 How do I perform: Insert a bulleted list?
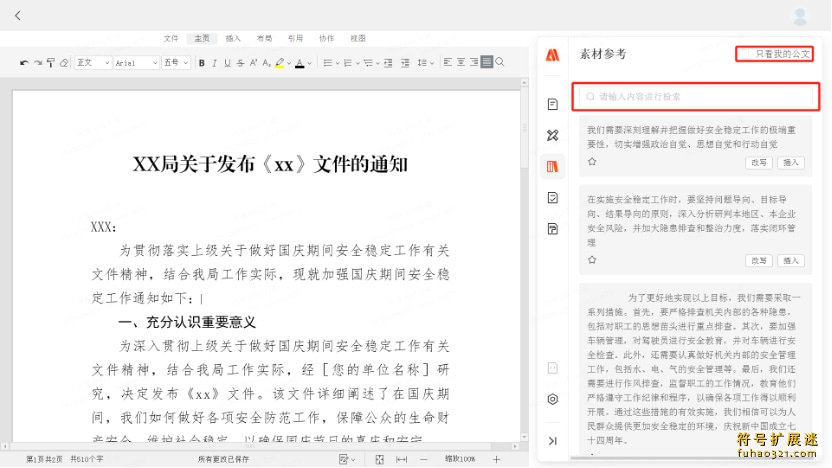coord(328,63)
